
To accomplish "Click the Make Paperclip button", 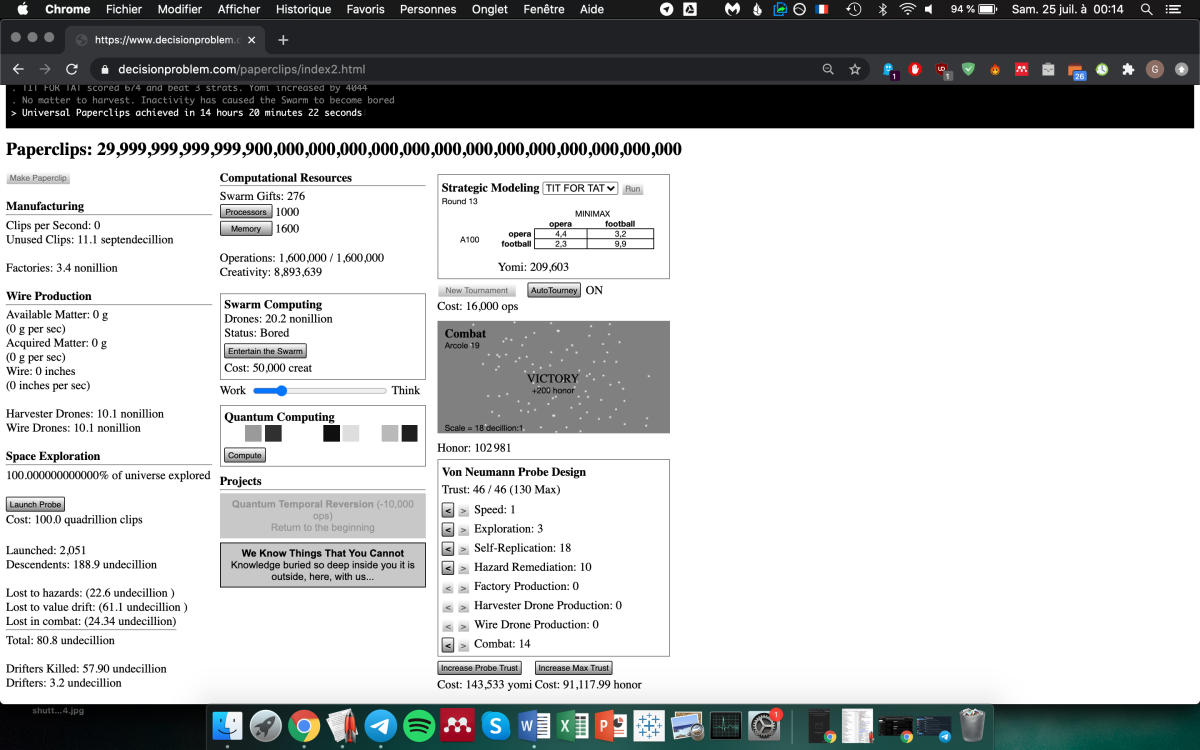I will (x=38, y=177).
